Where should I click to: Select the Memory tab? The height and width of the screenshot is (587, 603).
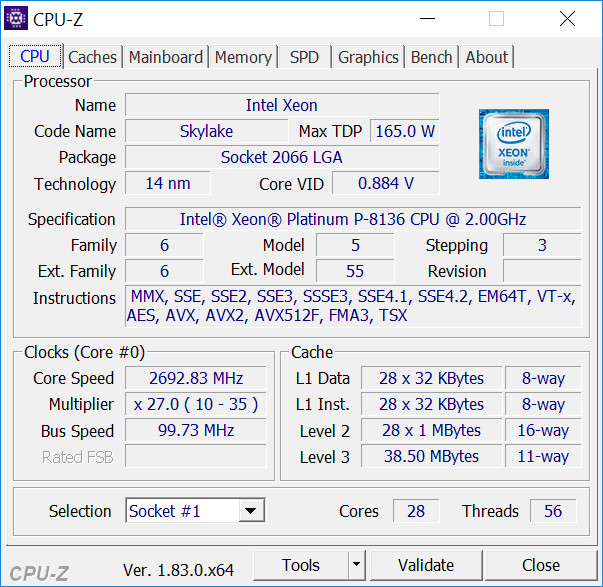click(243, 57)
